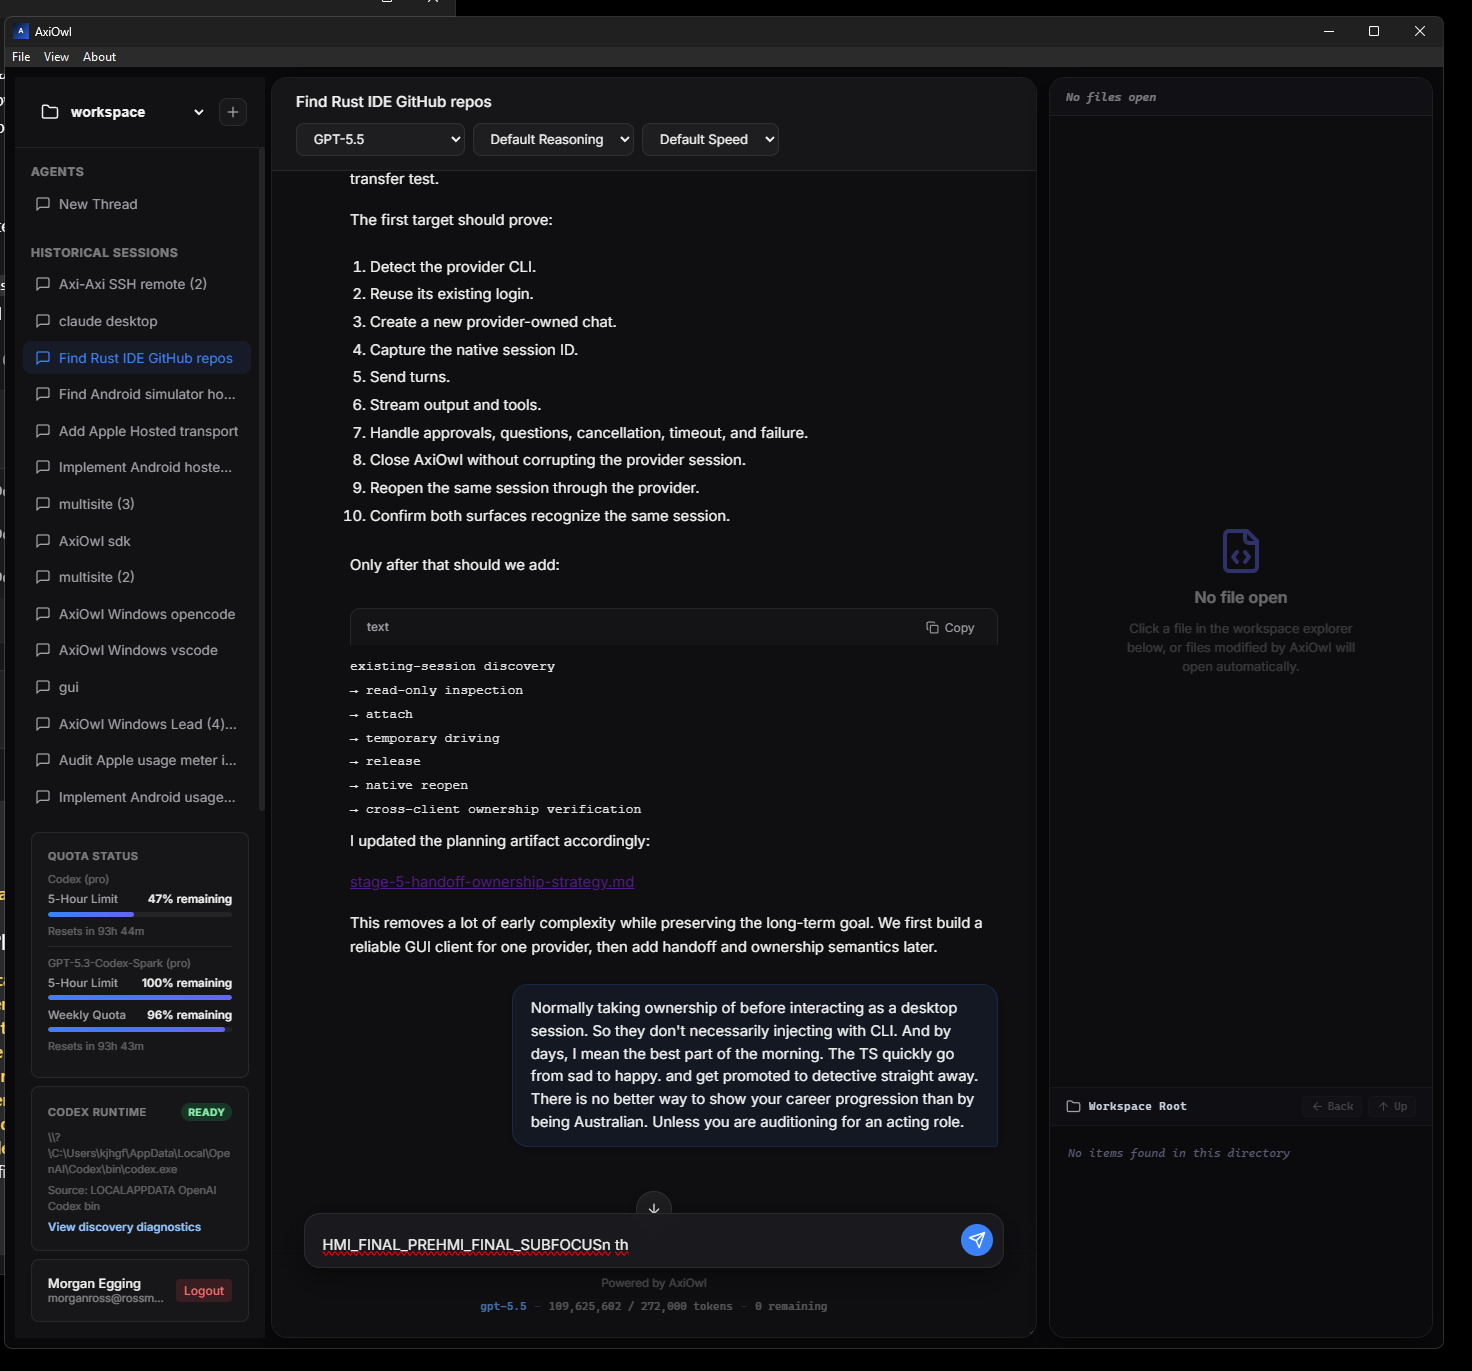The height and width of the screenshot is (1371, 1472).
Task: Click the Up button in workspace explorer
Action: [1392, 1106]
